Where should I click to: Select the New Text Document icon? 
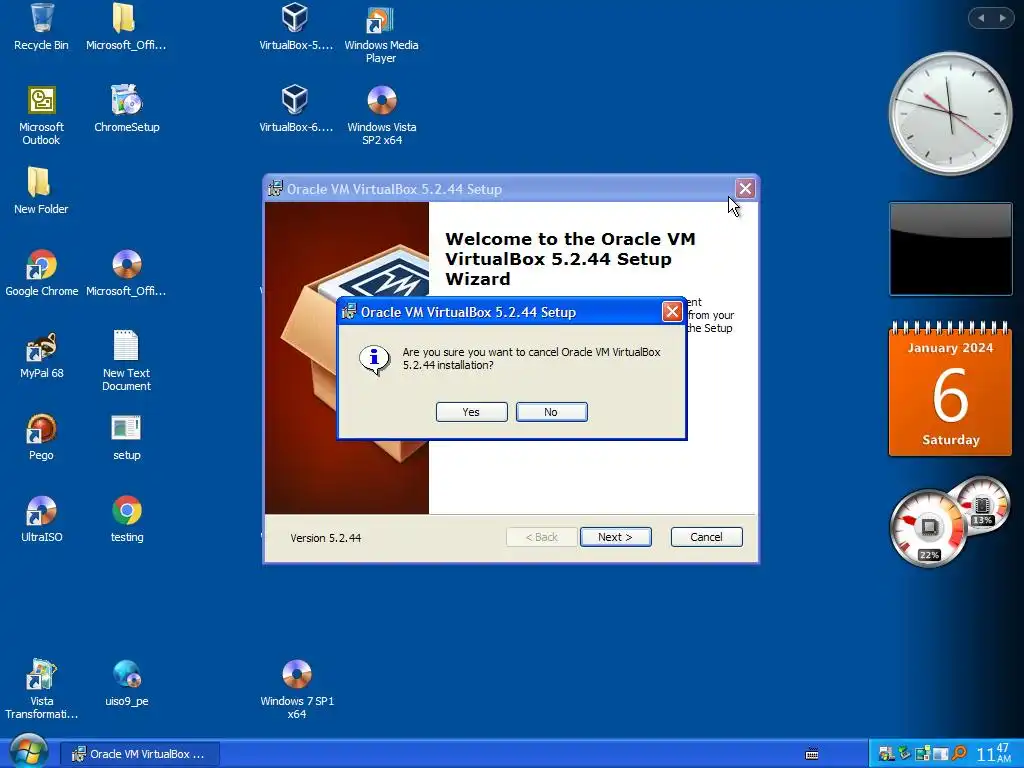126,361
